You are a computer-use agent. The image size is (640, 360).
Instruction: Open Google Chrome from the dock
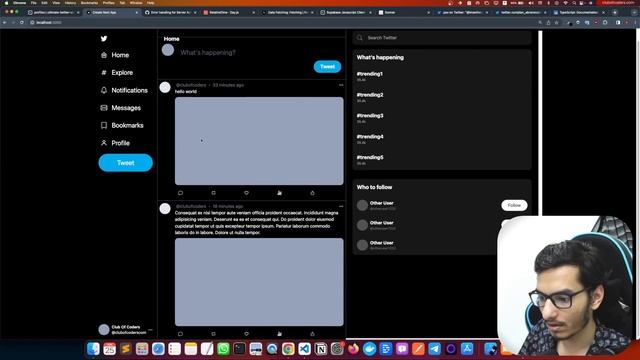(x=288, y=349)
